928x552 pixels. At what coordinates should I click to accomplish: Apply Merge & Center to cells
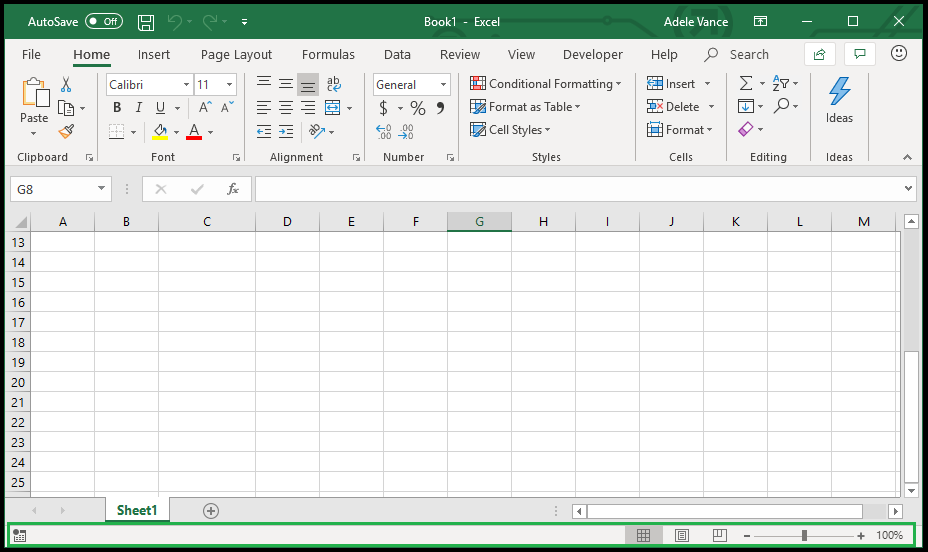331,108
